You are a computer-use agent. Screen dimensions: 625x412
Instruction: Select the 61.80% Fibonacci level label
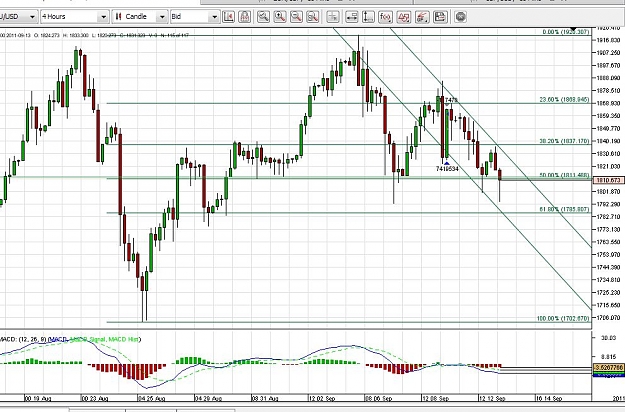coord(564,209)
